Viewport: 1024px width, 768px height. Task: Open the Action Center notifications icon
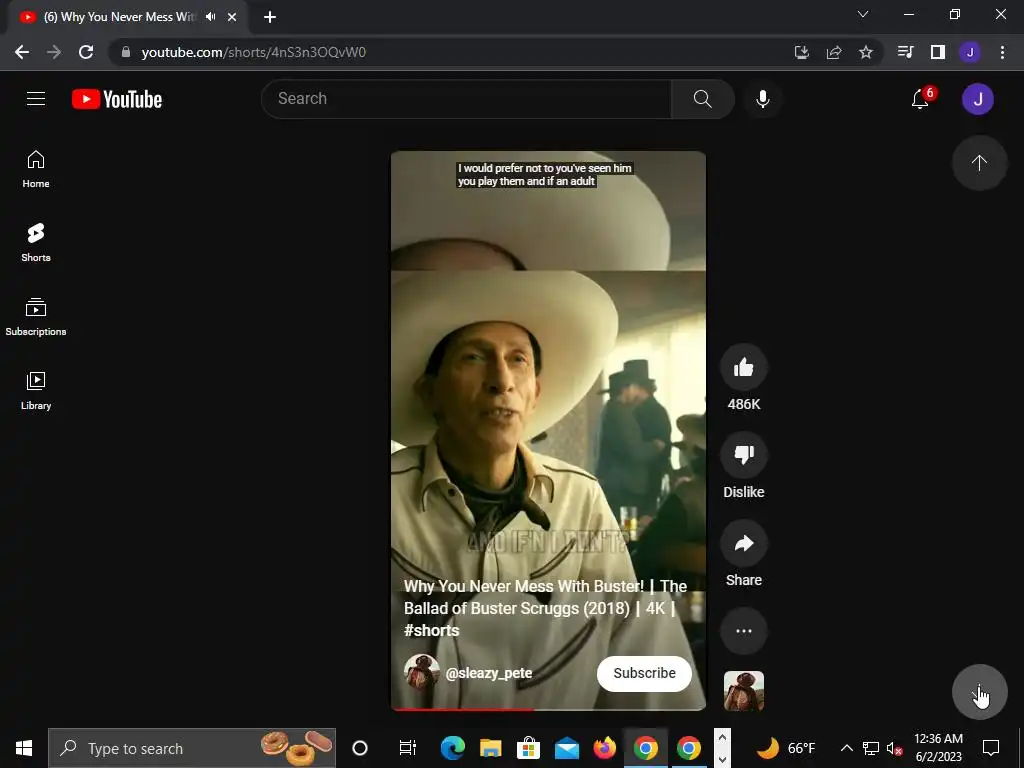coord(991,748)
